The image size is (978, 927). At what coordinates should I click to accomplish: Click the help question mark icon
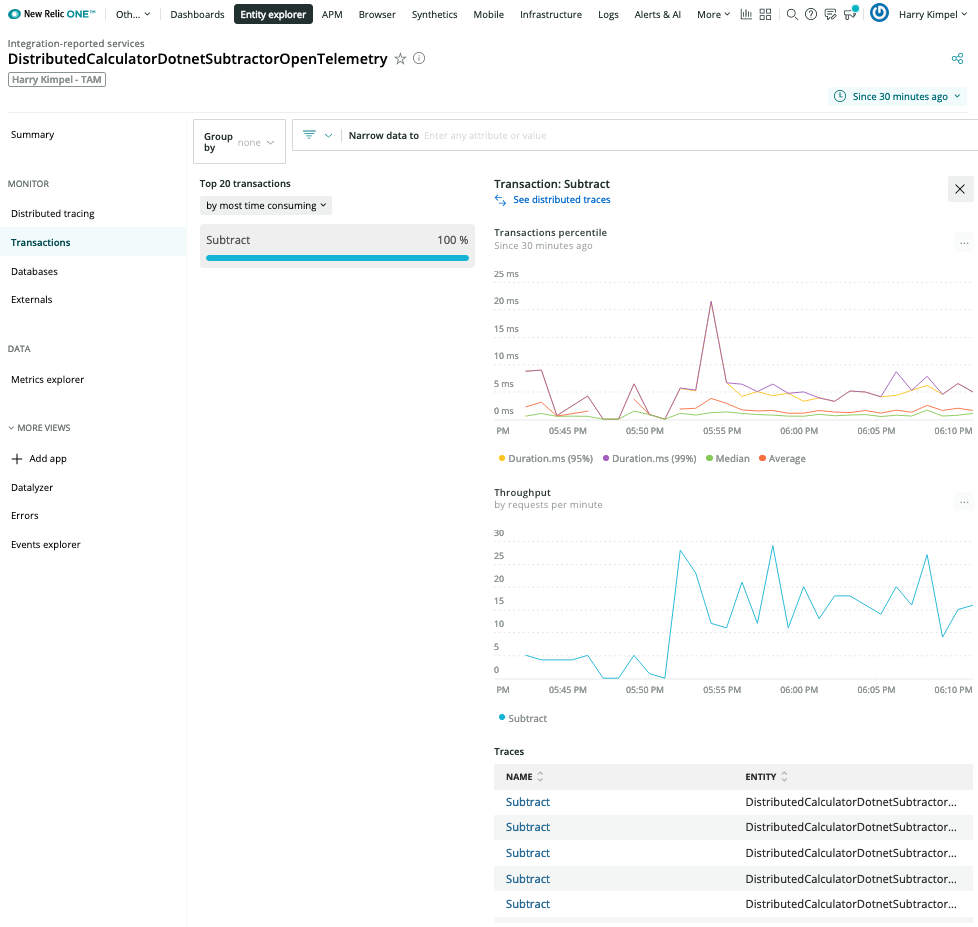[x=811, y=15]
